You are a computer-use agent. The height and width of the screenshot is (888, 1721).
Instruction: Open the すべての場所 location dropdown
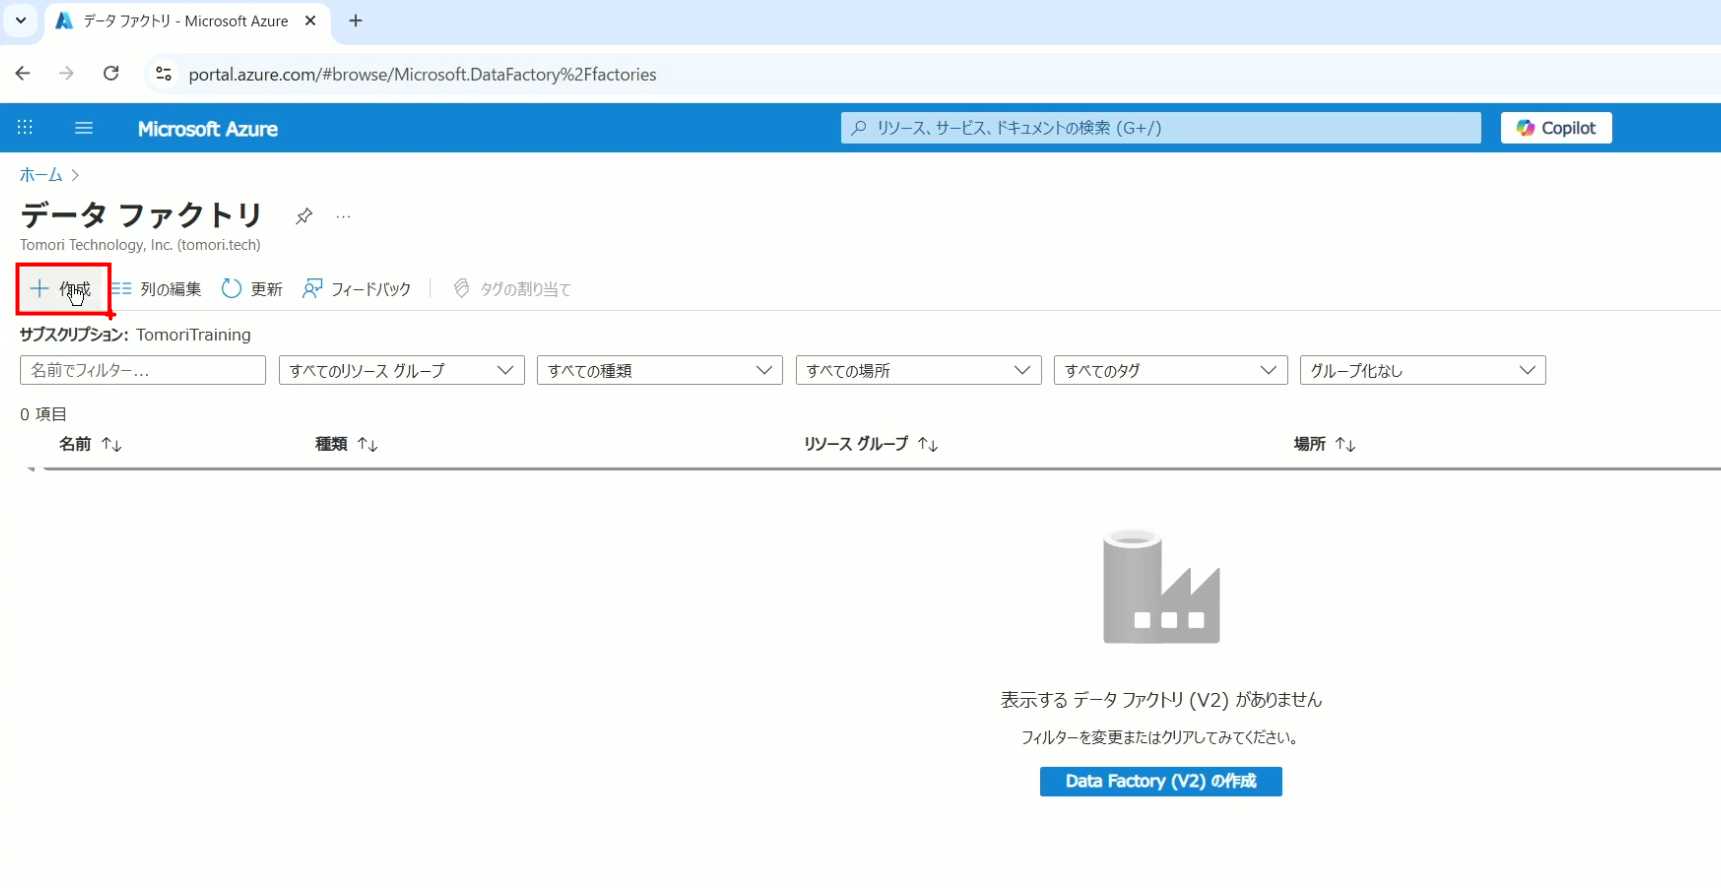pyautogui.click(x=917, y=371)
